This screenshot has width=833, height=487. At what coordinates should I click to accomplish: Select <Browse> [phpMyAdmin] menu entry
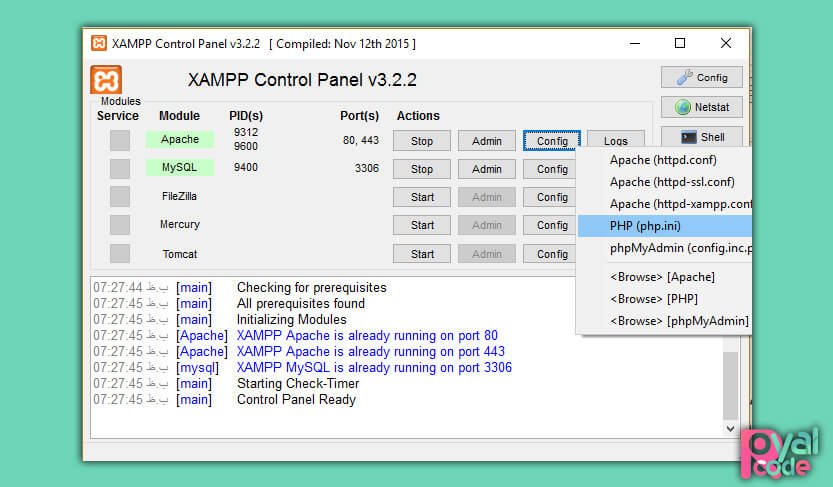(664, 321)
